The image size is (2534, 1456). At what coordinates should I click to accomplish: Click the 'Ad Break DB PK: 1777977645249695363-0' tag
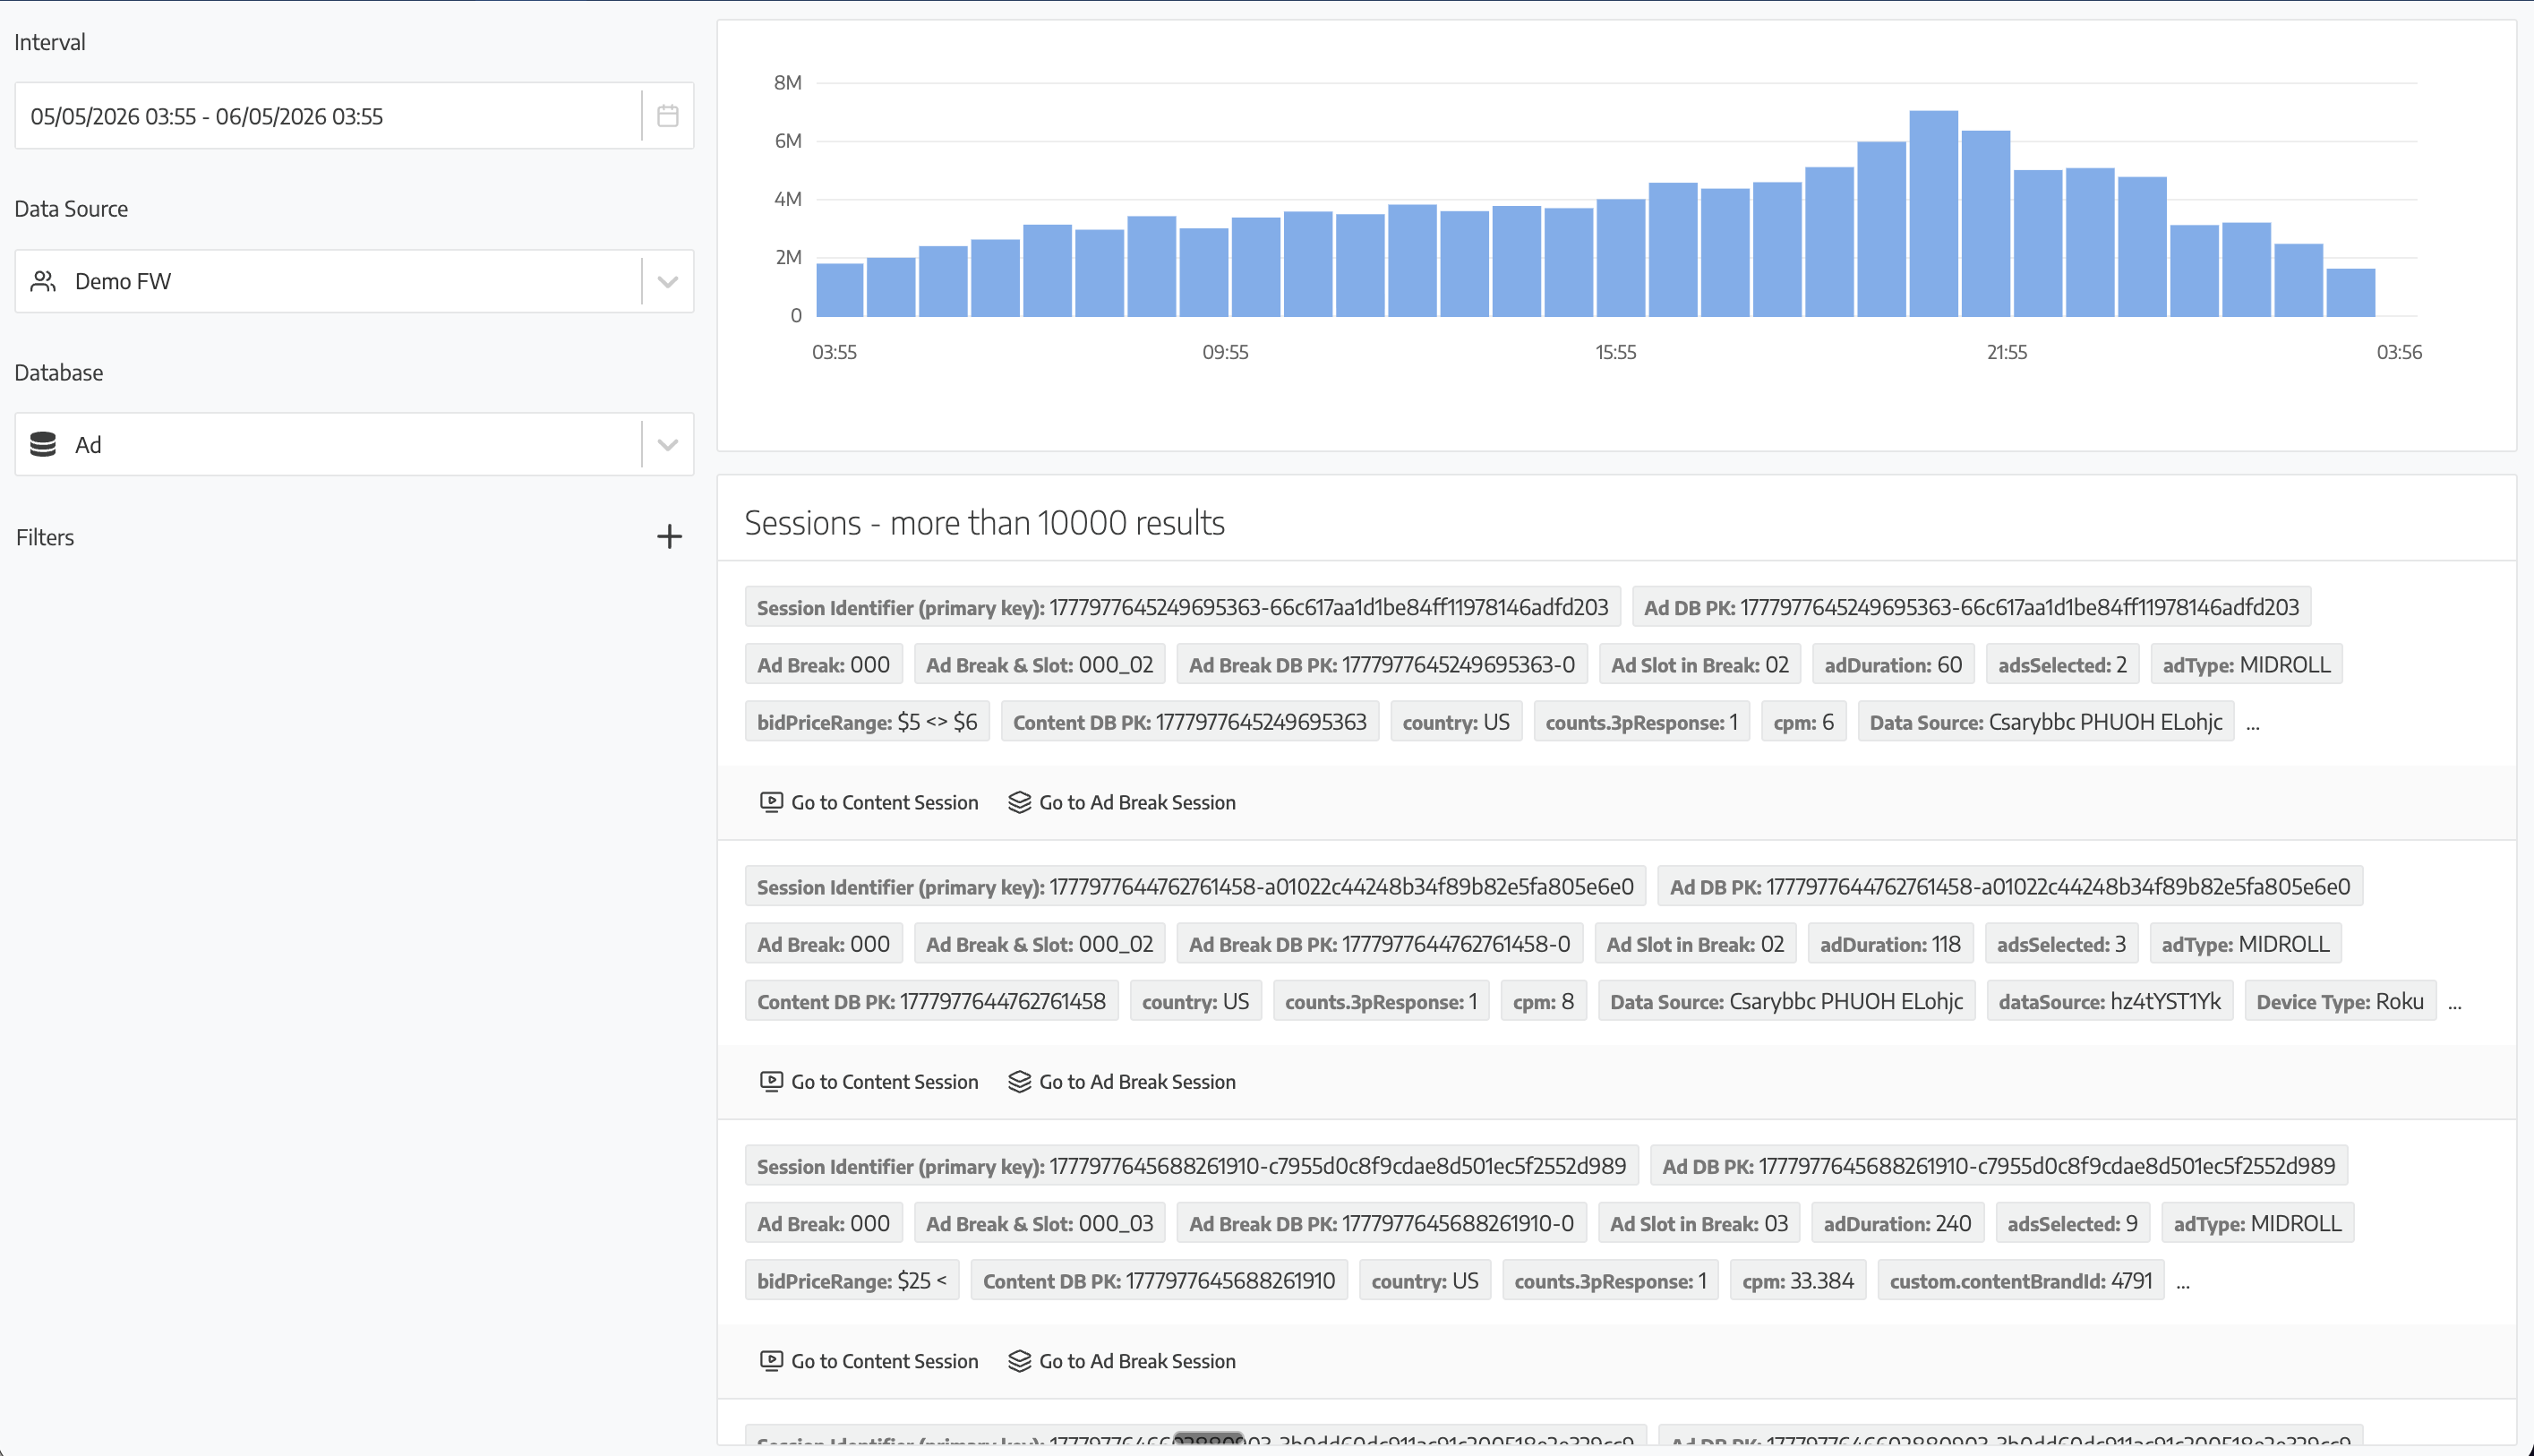click(x=1382, y=665)
